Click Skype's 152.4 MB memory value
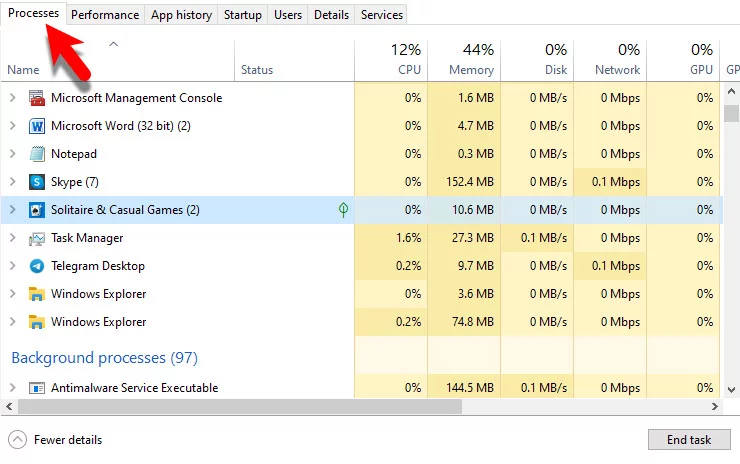This screenshot has height=464, width=740. tap(470, 182)
